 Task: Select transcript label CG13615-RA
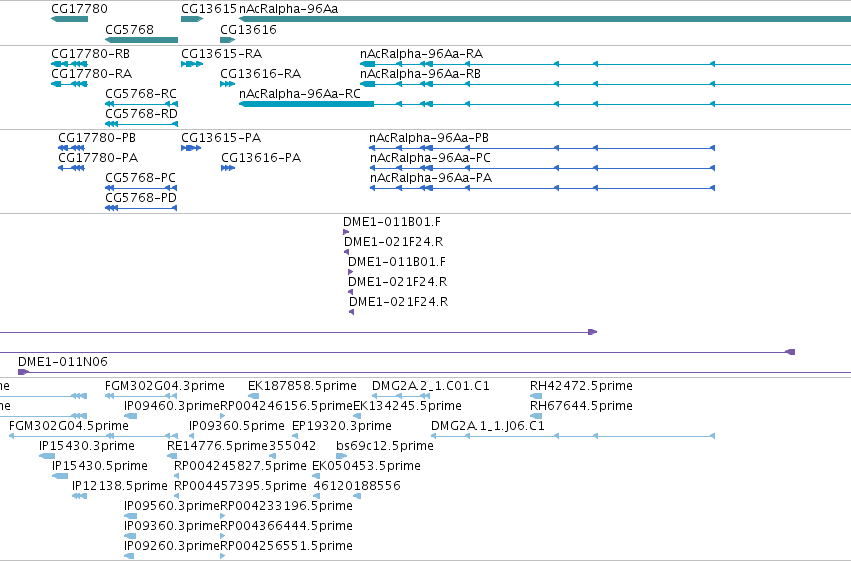tap(221, 54)
